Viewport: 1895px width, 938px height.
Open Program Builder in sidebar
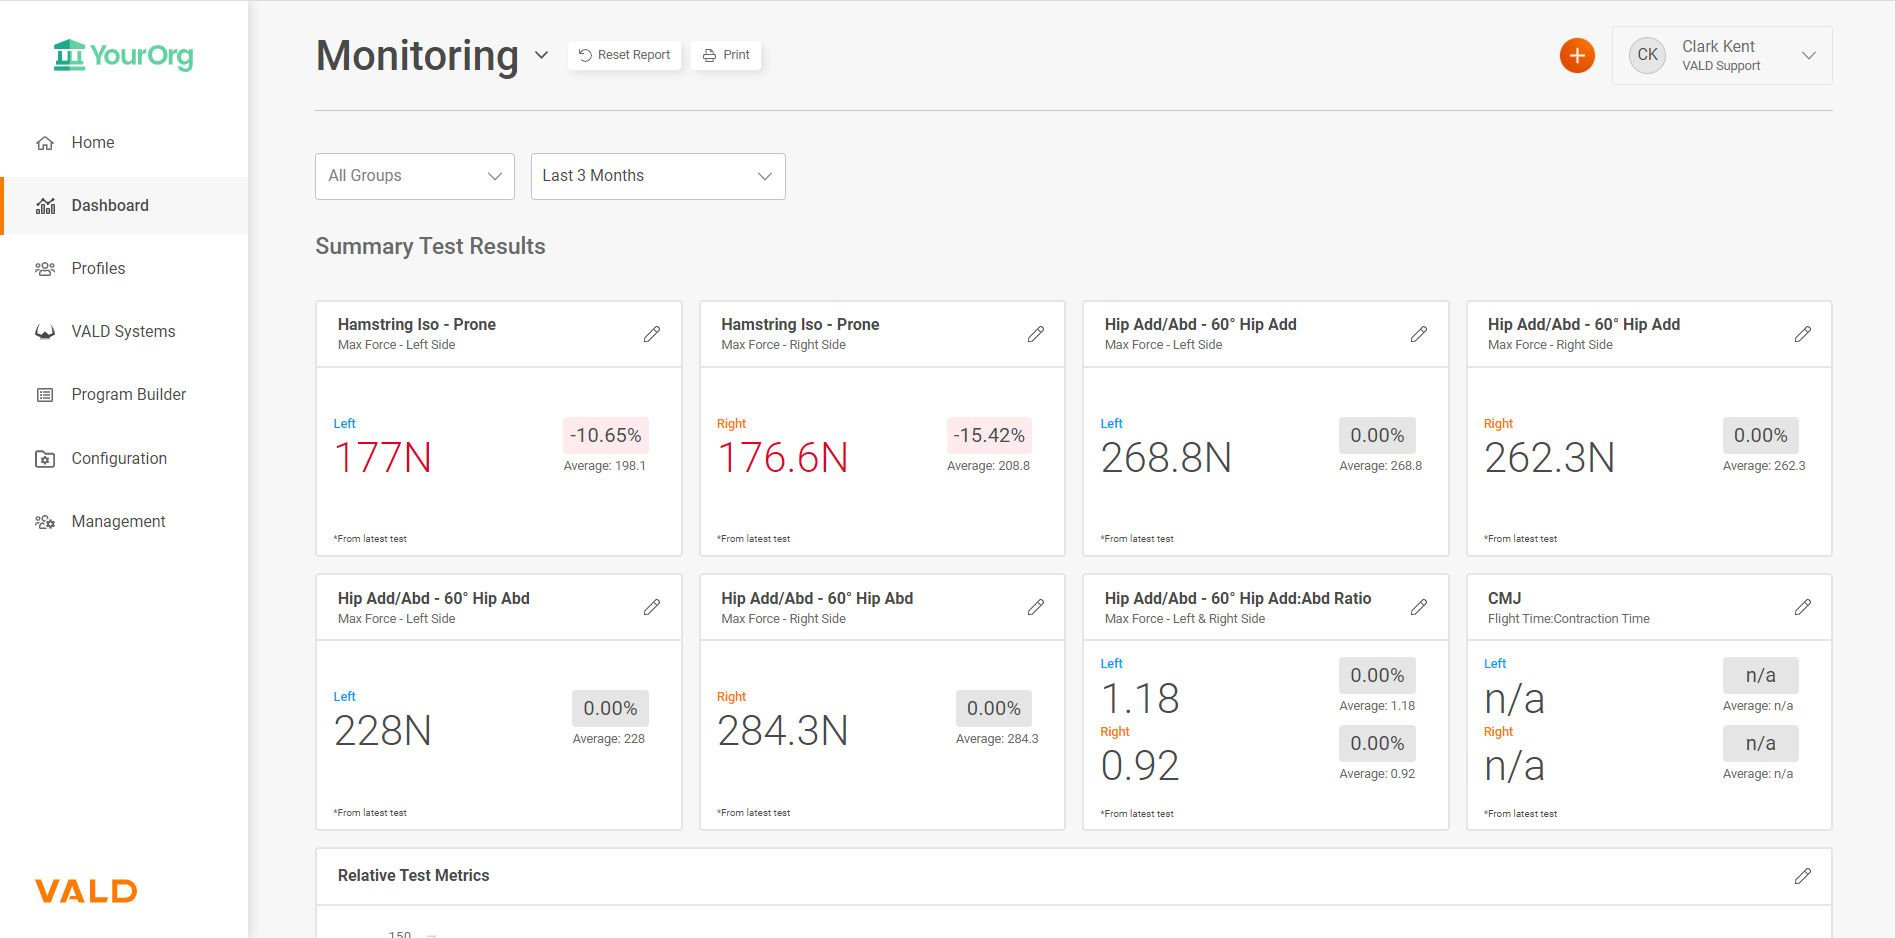(x=124, y=395)
